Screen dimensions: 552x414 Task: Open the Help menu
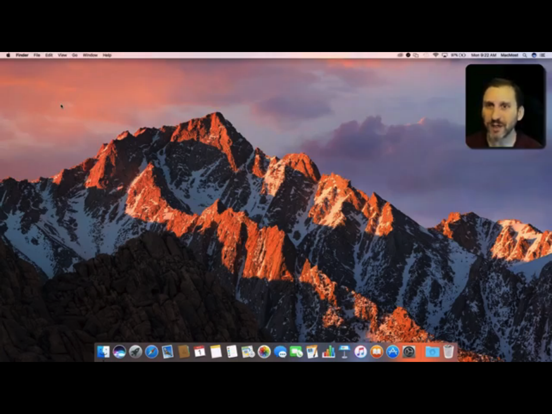[107, 55]
